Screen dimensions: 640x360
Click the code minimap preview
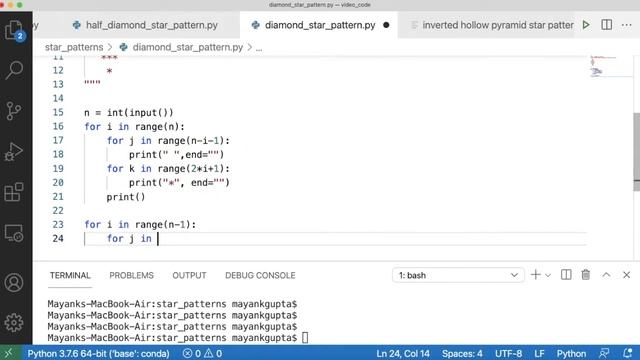pos(610,67)
